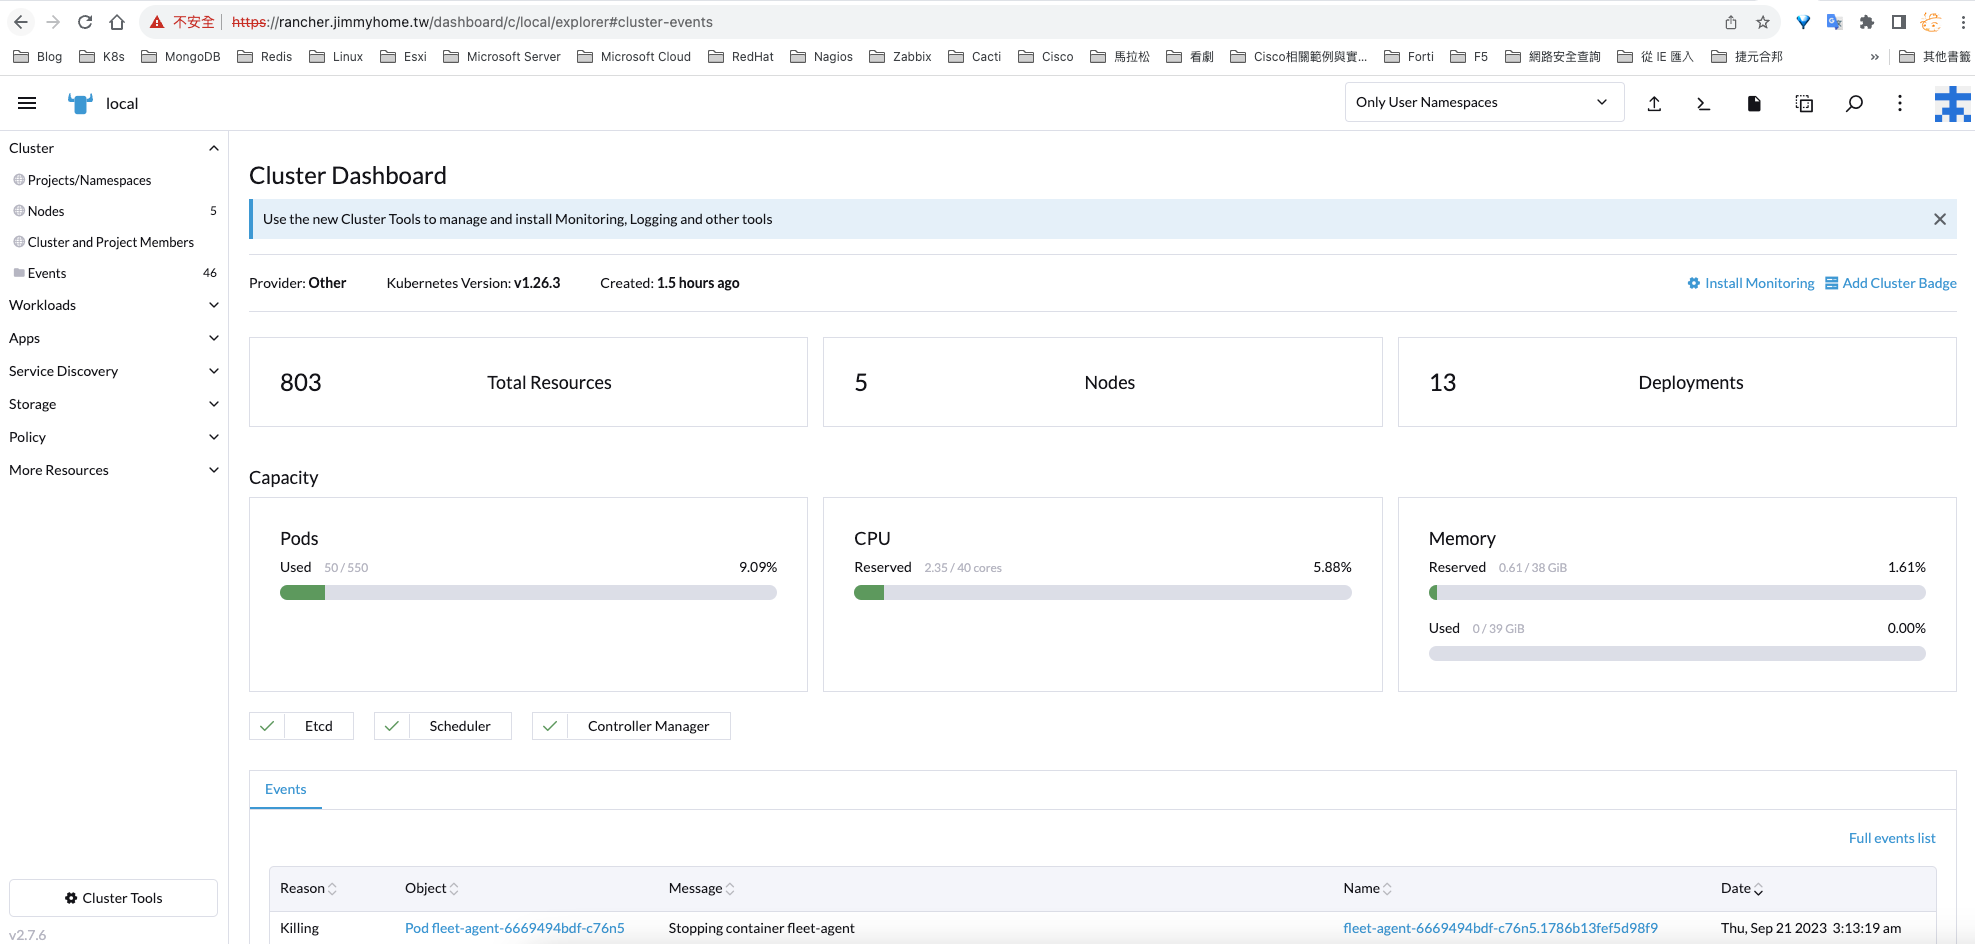Bookmark this page with the star

tap(1763, 22)
